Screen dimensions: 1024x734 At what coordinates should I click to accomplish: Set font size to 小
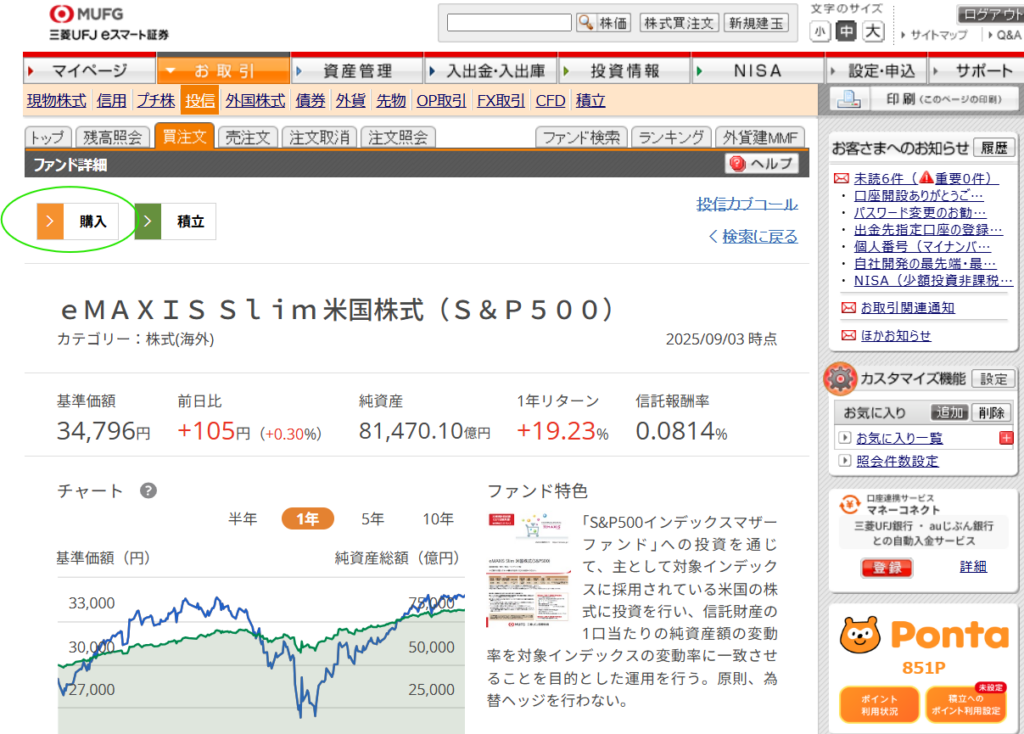point(820,31)
